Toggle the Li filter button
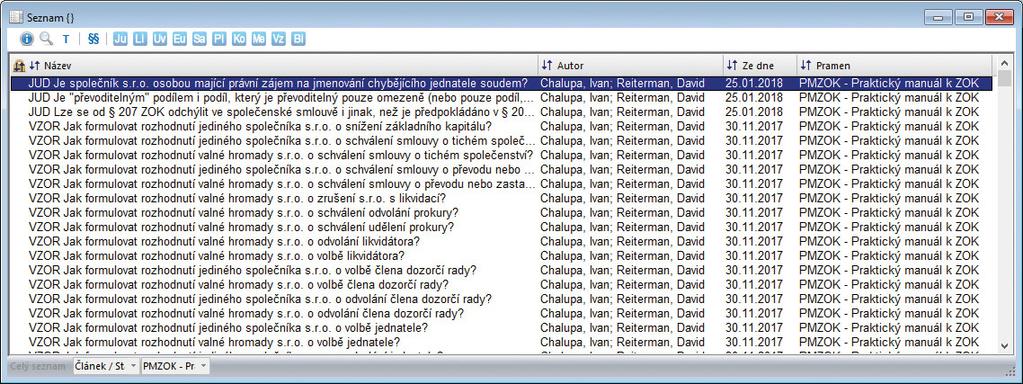 (140, 39)
